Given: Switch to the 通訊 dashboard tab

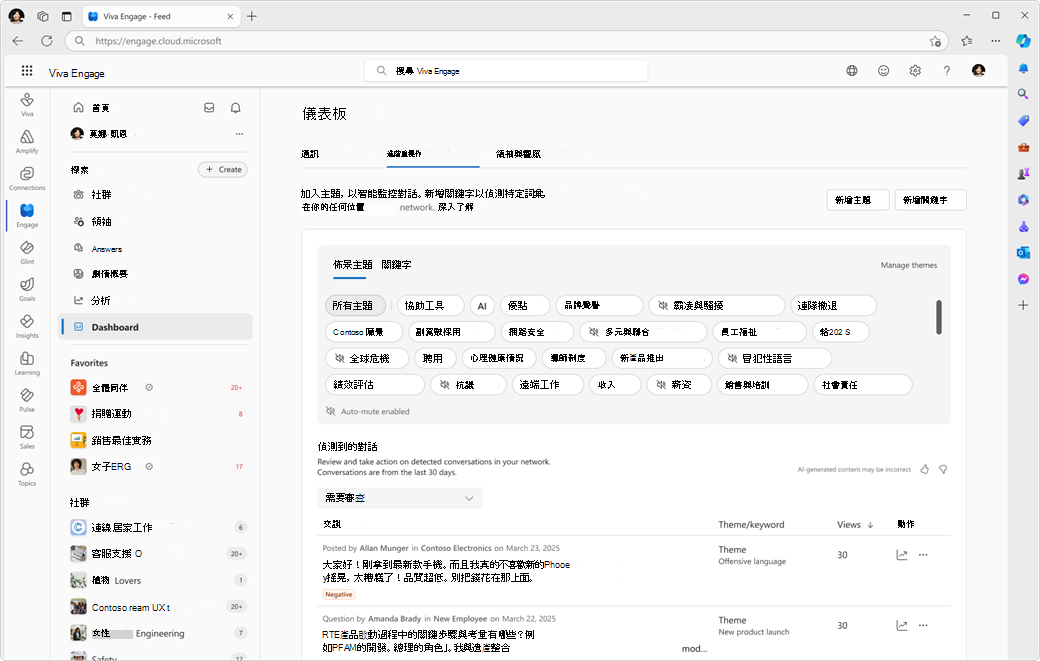Looking at the screenshot, I should [310, 154].
